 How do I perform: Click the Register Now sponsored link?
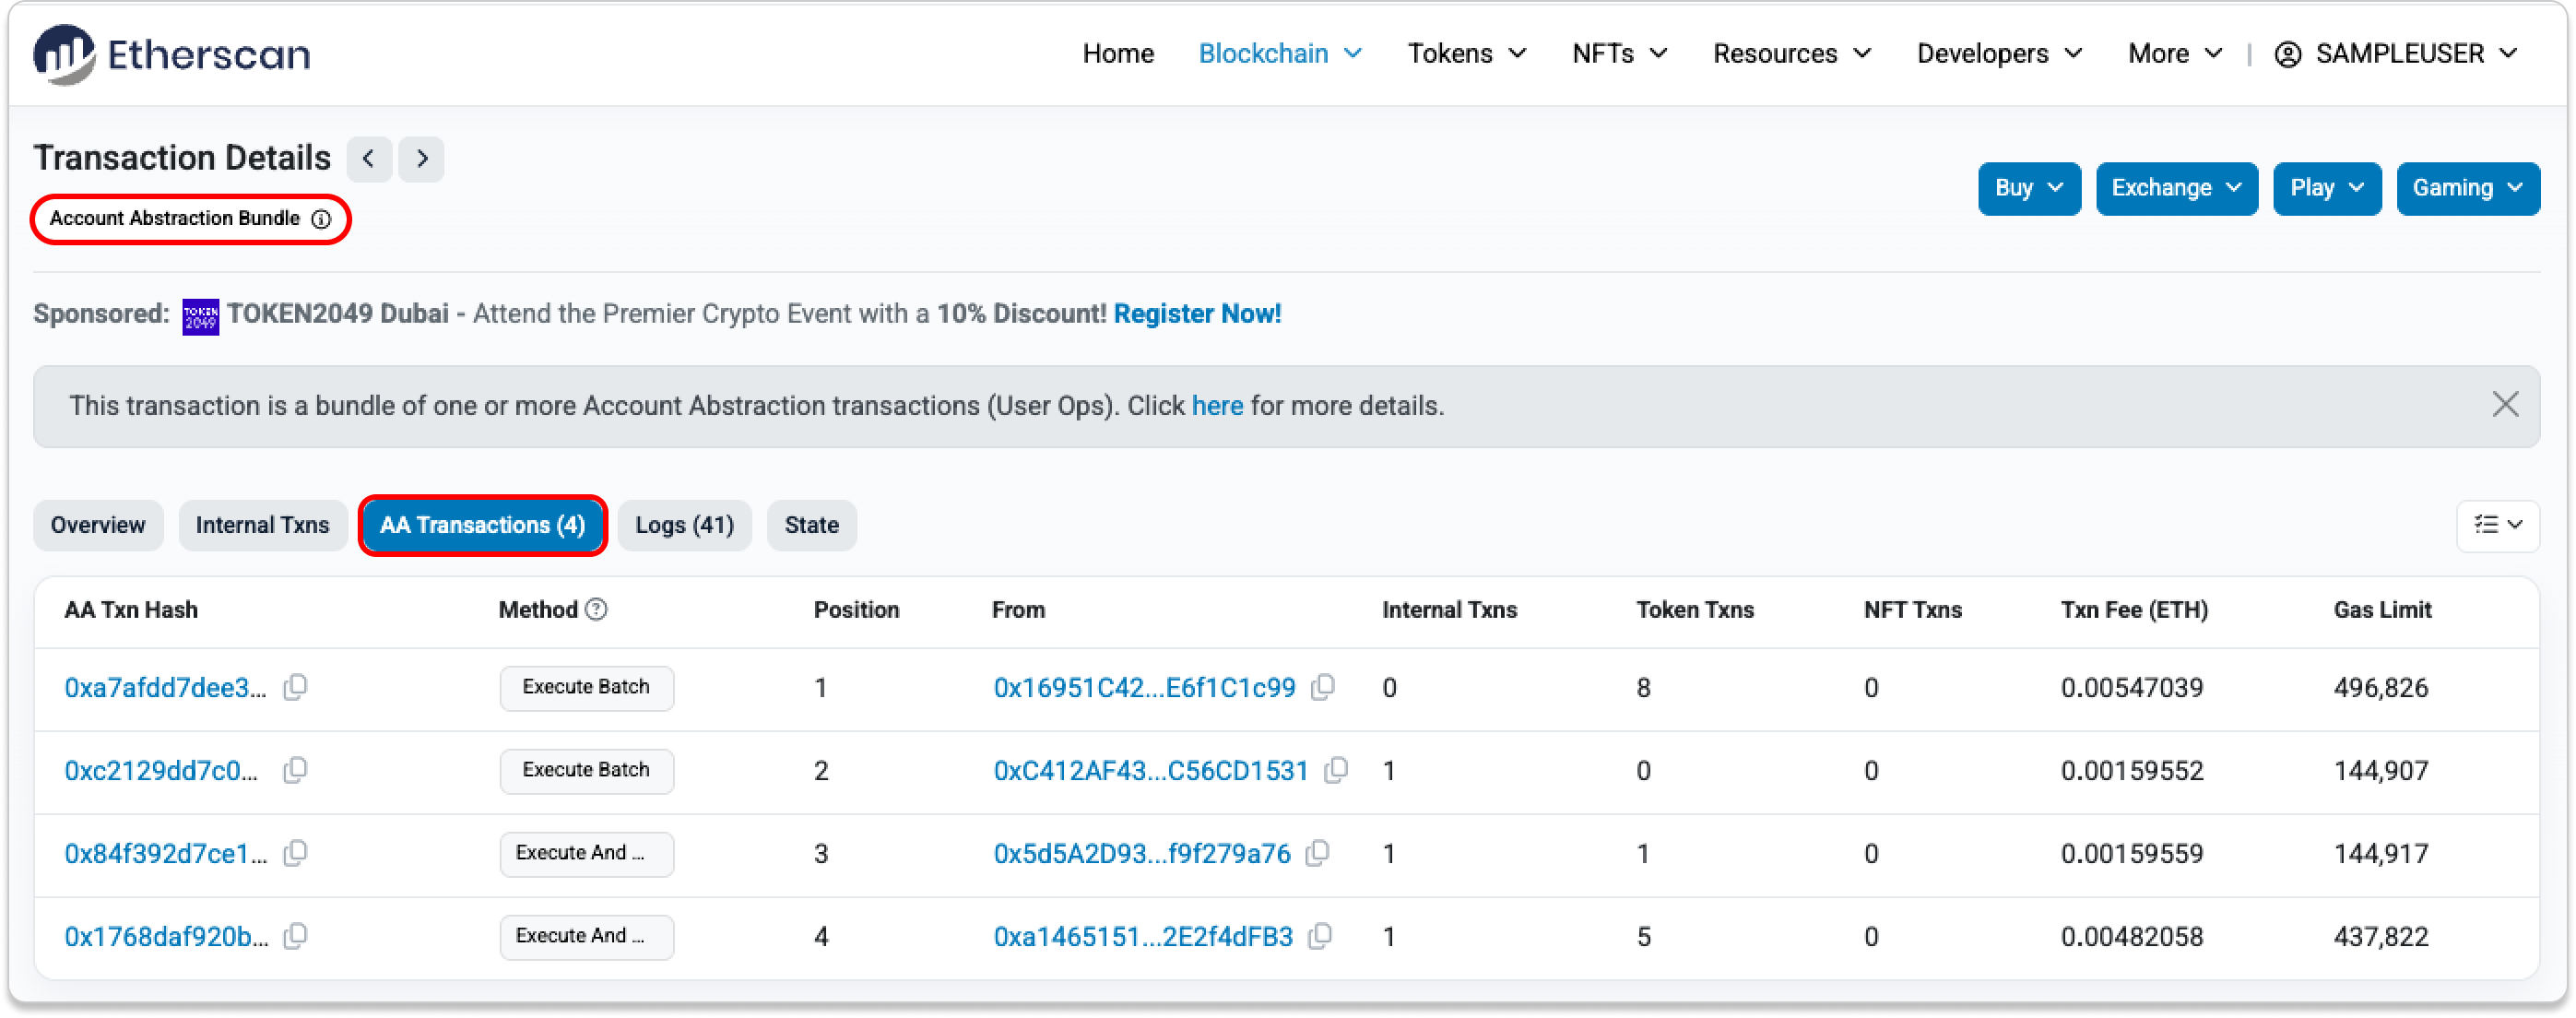coord(1196,314)
